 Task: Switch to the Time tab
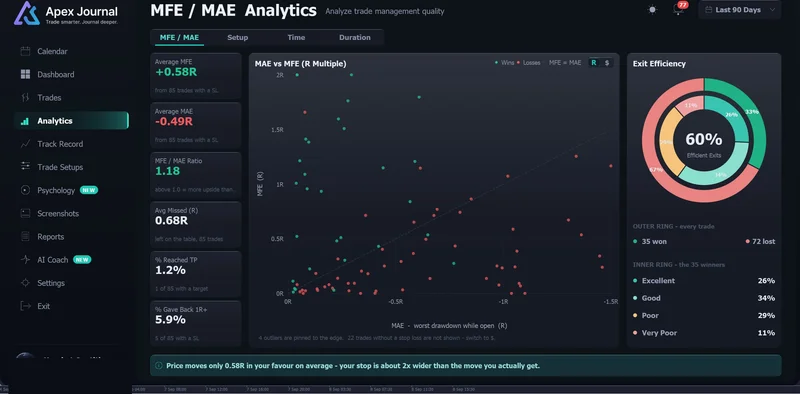(296, 37)
